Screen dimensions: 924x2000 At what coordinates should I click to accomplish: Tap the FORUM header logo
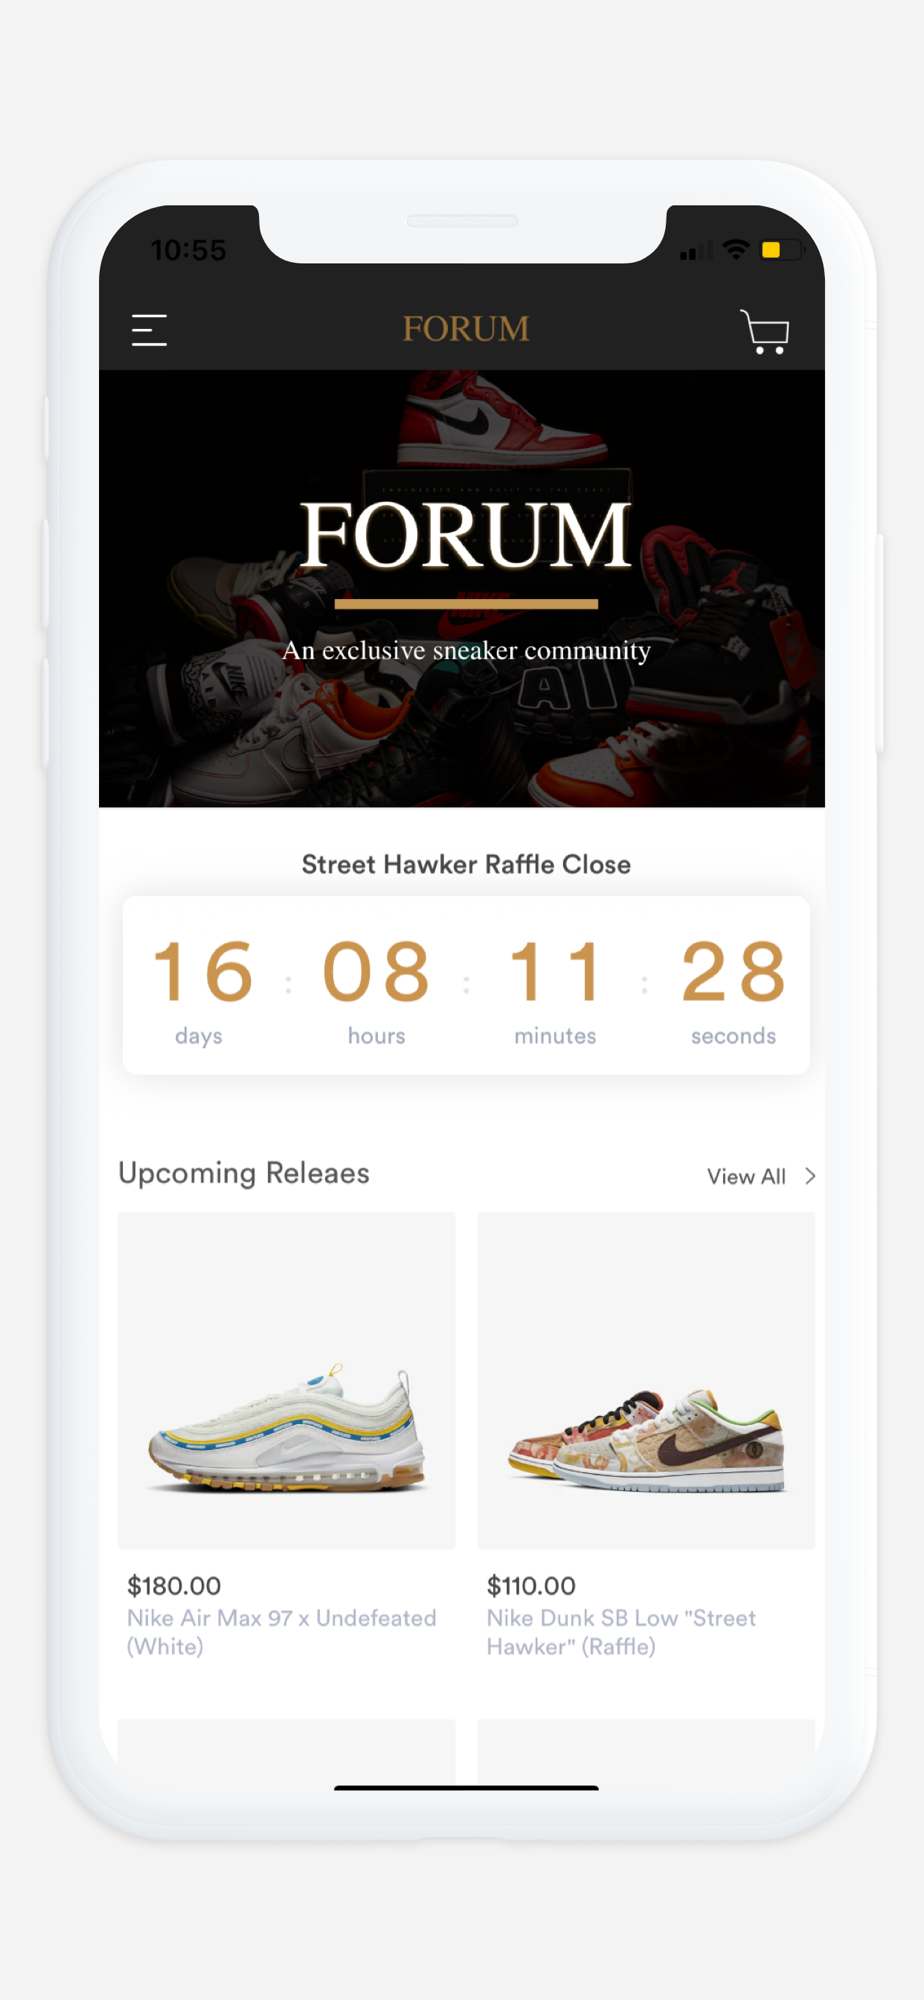point(466,329)
